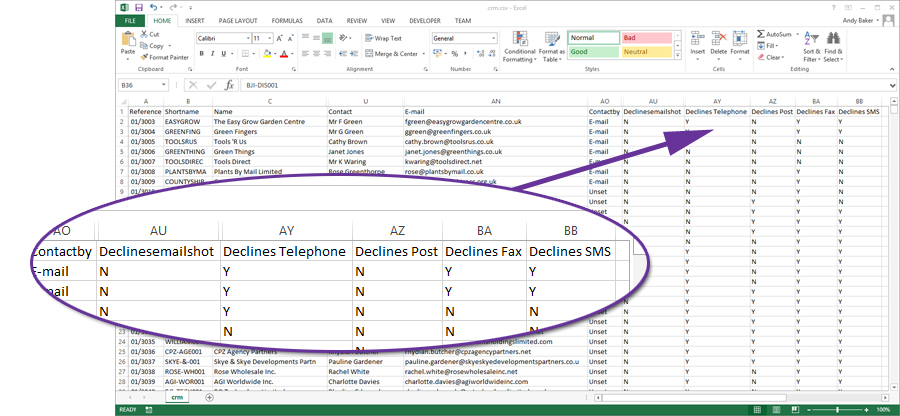This screenshot has height=416, width=900.
Task: Click the Decrease Decimal icon
Action: (490, 54)
